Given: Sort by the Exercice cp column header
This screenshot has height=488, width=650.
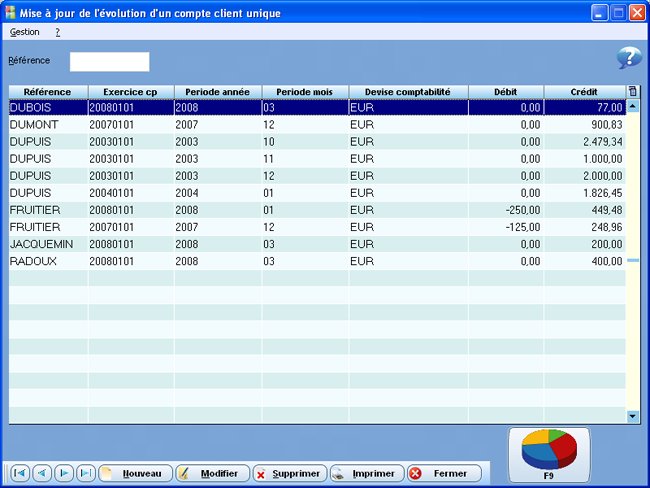Looking at the screenshot, I should tap(131, 92).
